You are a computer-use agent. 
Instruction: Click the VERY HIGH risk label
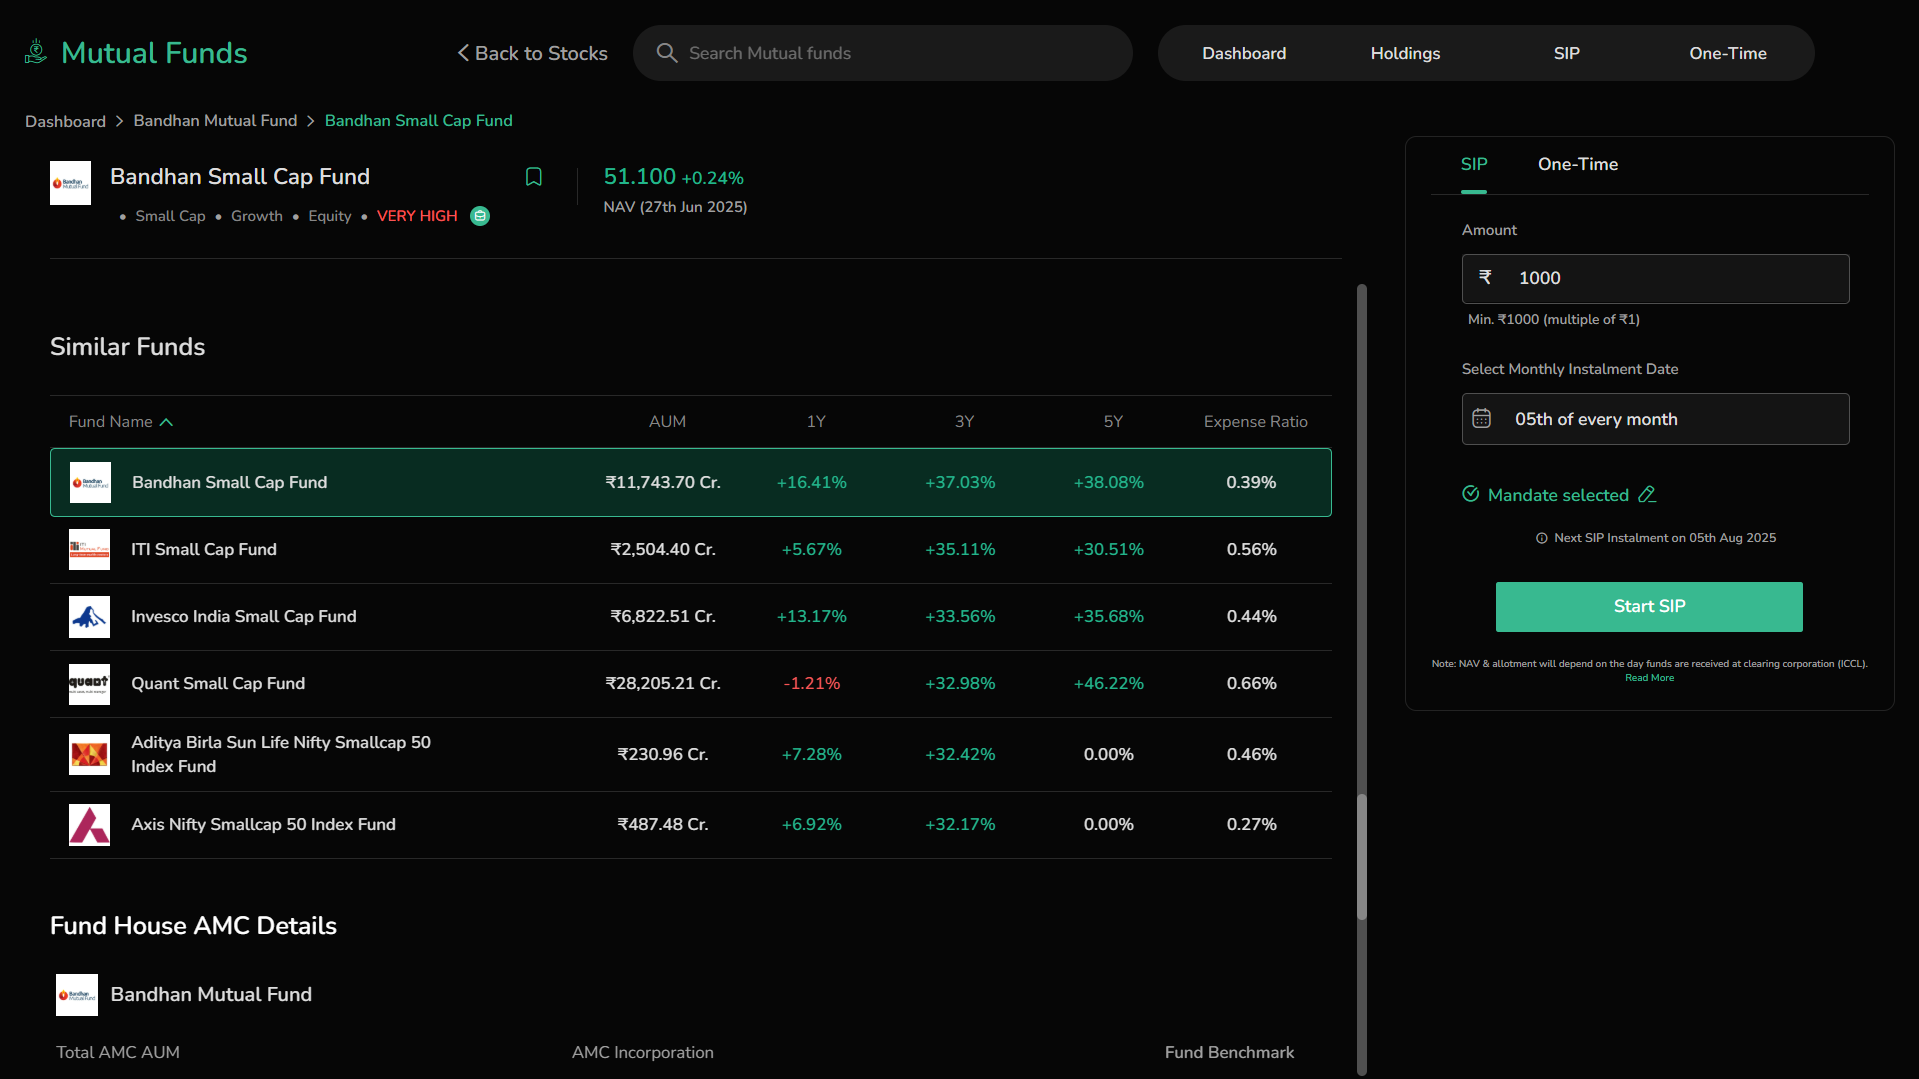click(x=417, y=216)
